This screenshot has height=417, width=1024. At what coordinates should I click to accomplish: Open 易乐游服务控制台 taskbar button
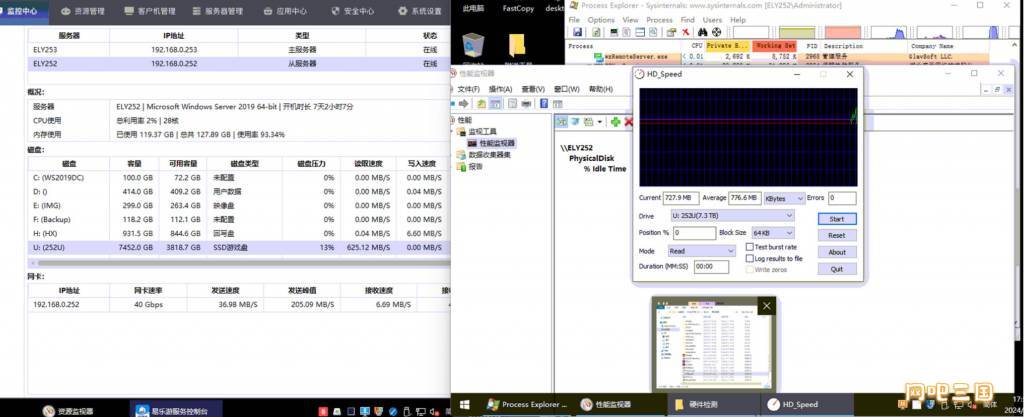coord(175,410)
